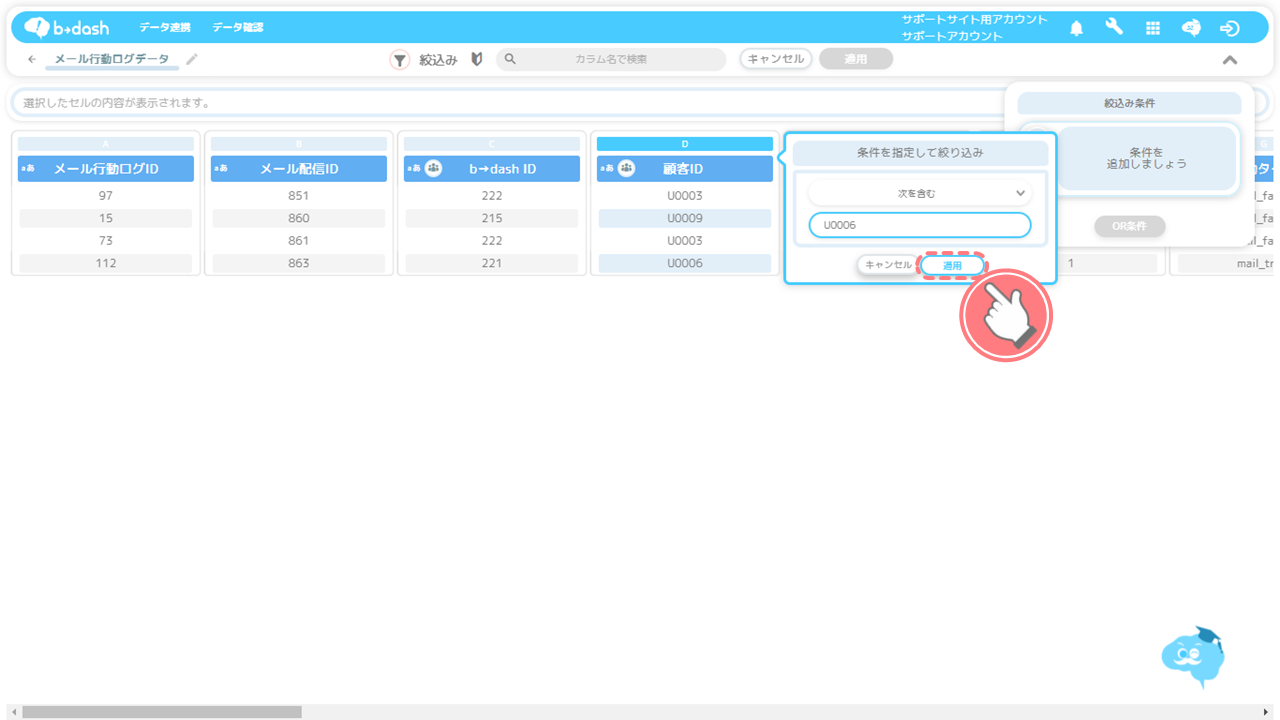Click the magnifier icon in the column search
Screen dimensions: 1280x720
510,60
